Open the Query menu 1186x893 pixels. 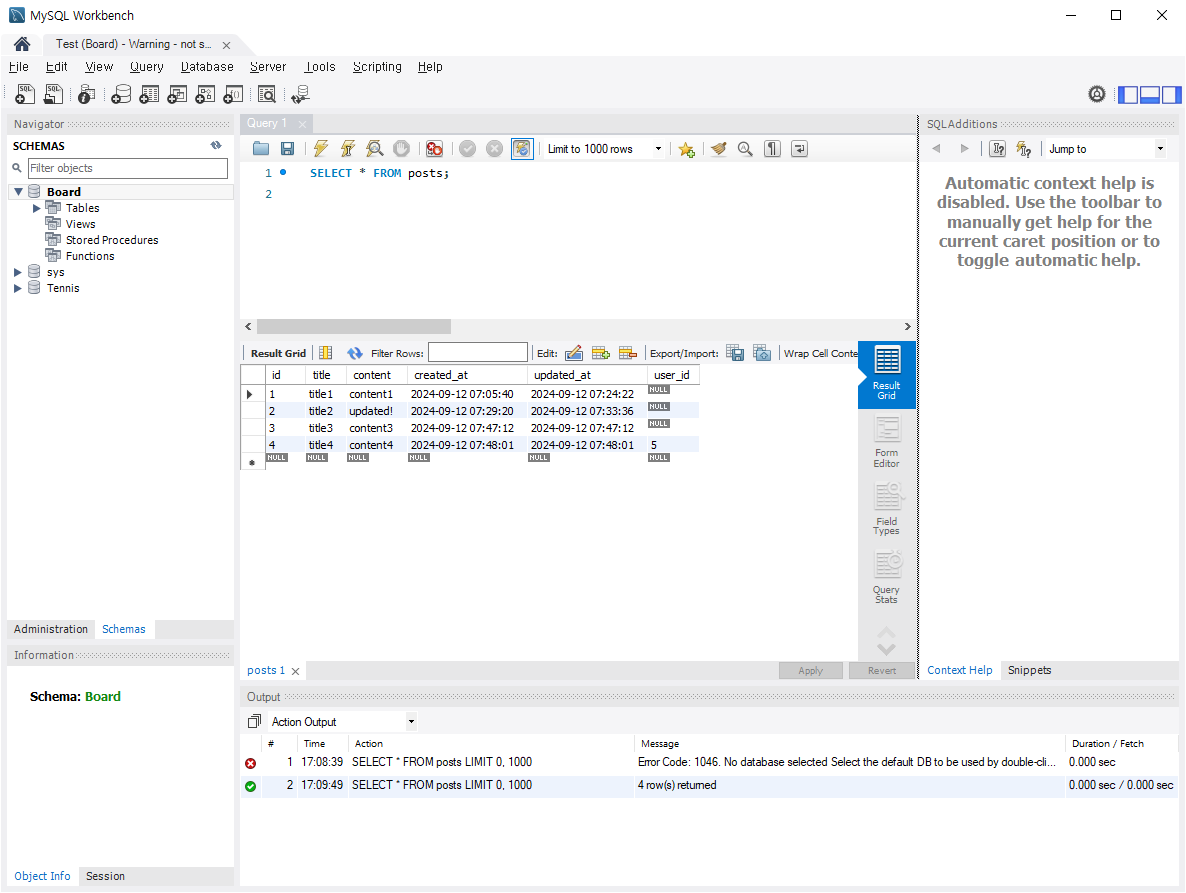147,67
